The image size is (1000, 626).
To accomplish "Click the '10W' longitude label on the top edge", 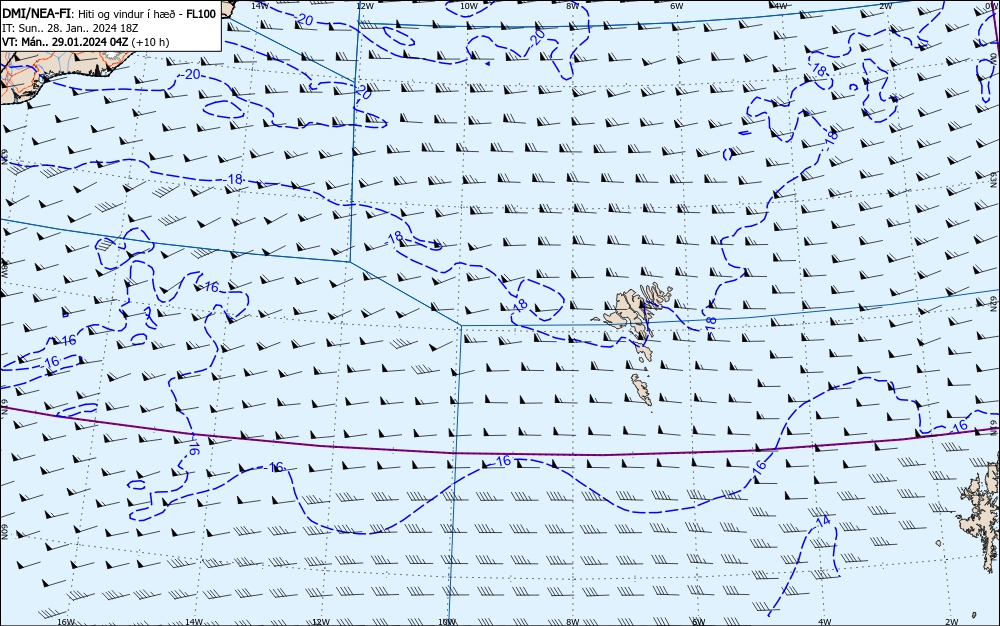I will [469, 6].
